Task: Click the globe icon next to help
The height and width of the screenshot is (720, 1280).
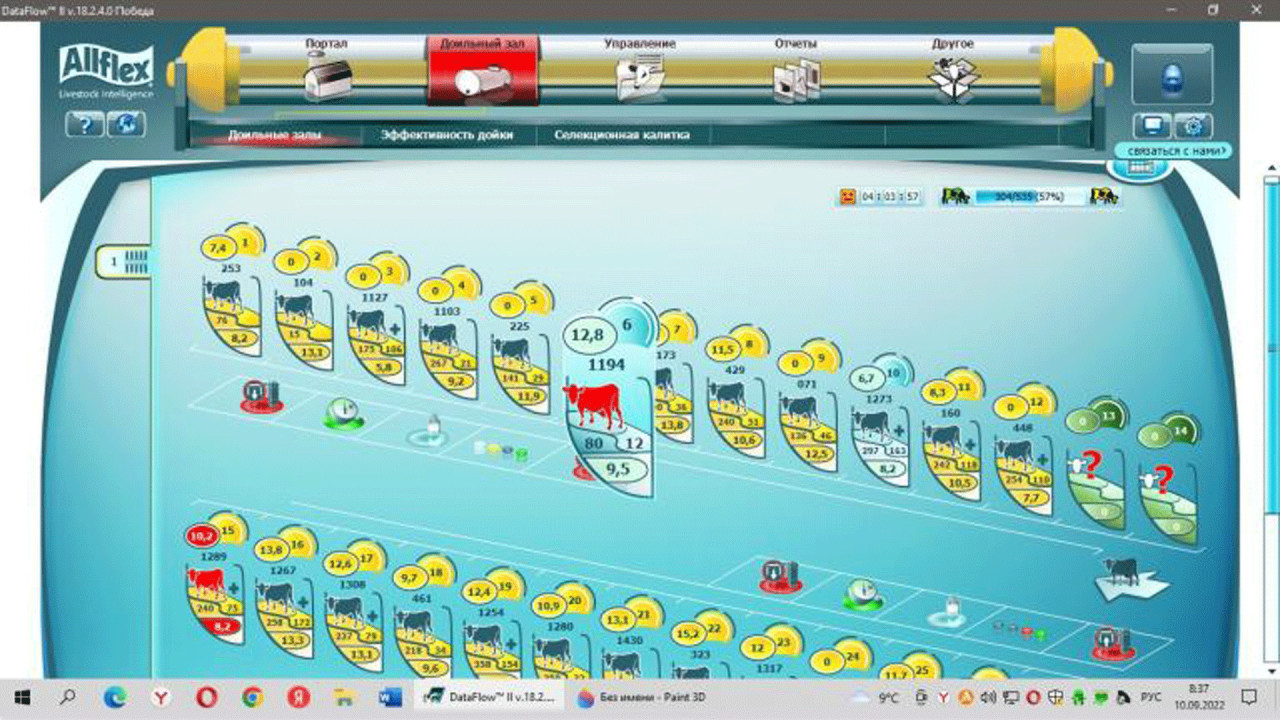Action: pos(126,125)
